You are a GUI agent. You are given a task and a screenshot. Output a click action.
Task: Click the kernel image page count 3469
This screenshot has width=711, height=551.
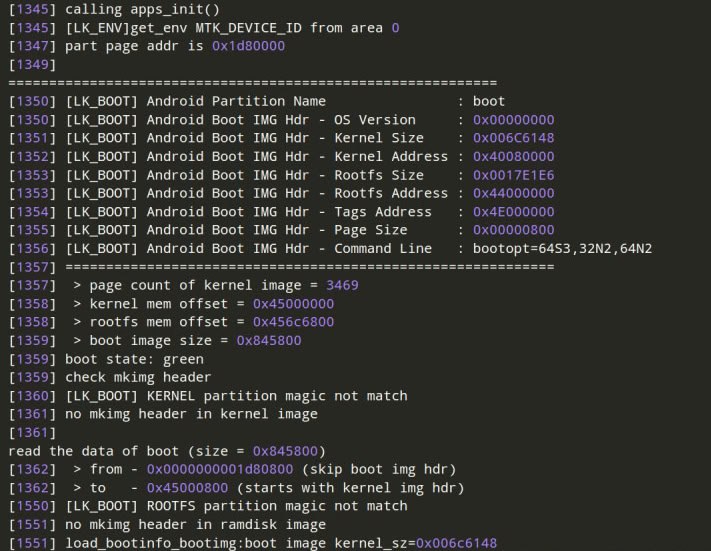point(342,285)
